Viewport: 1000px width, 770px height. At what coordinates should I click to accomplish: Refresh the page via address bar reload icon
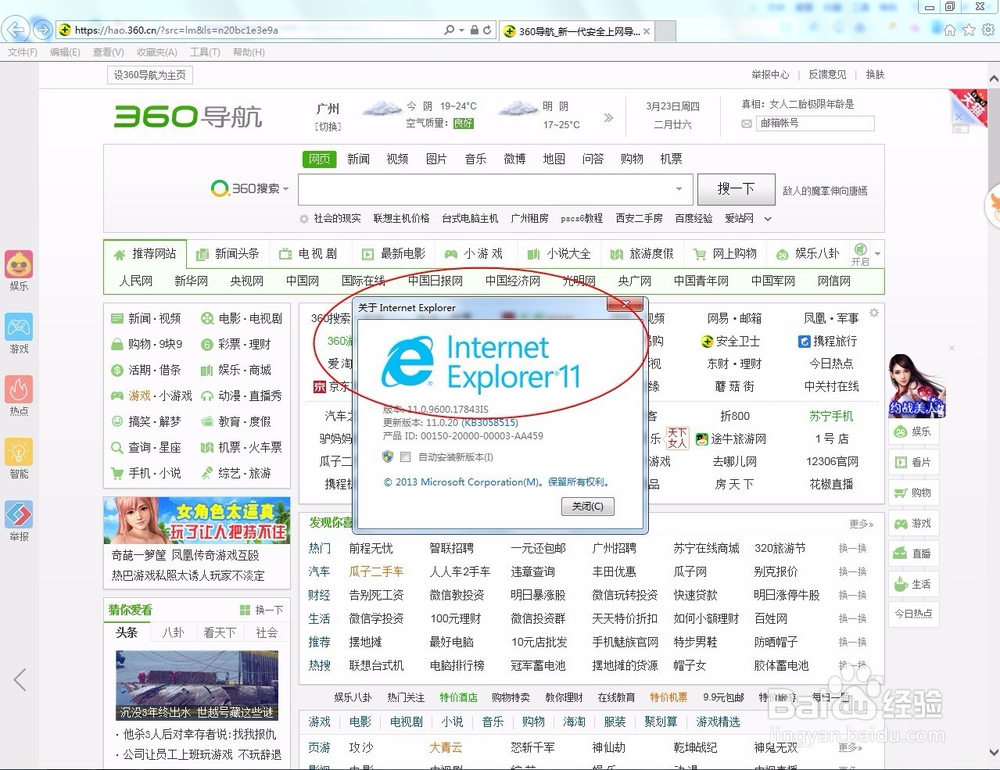[x=487, y=30]
